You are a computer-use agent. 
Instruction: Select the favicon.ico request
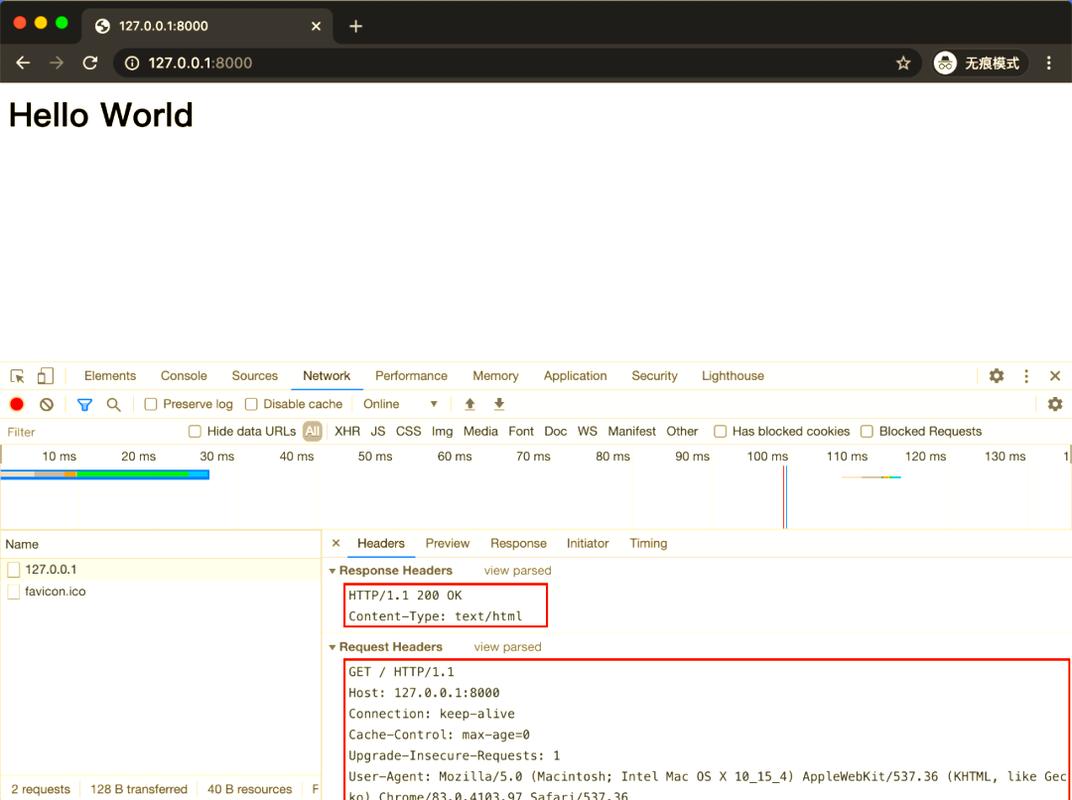point(56,591)
